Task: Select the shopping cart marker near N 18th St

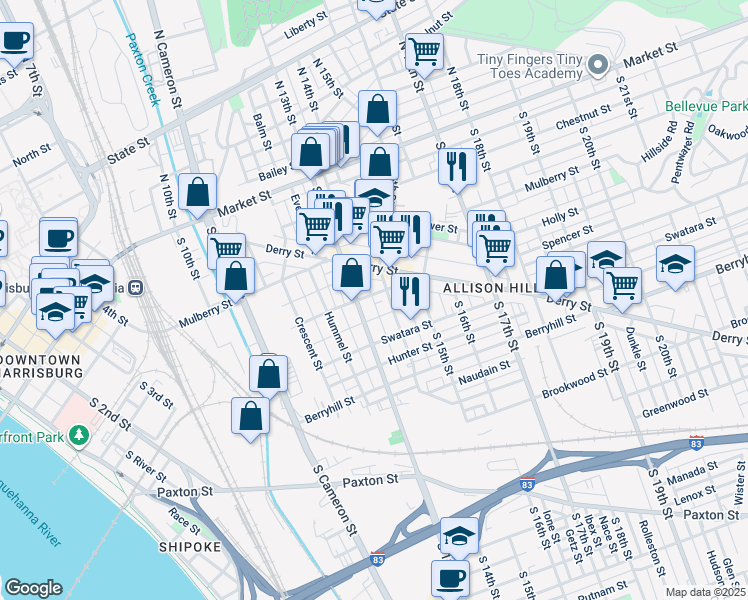Action: point(424,53)
